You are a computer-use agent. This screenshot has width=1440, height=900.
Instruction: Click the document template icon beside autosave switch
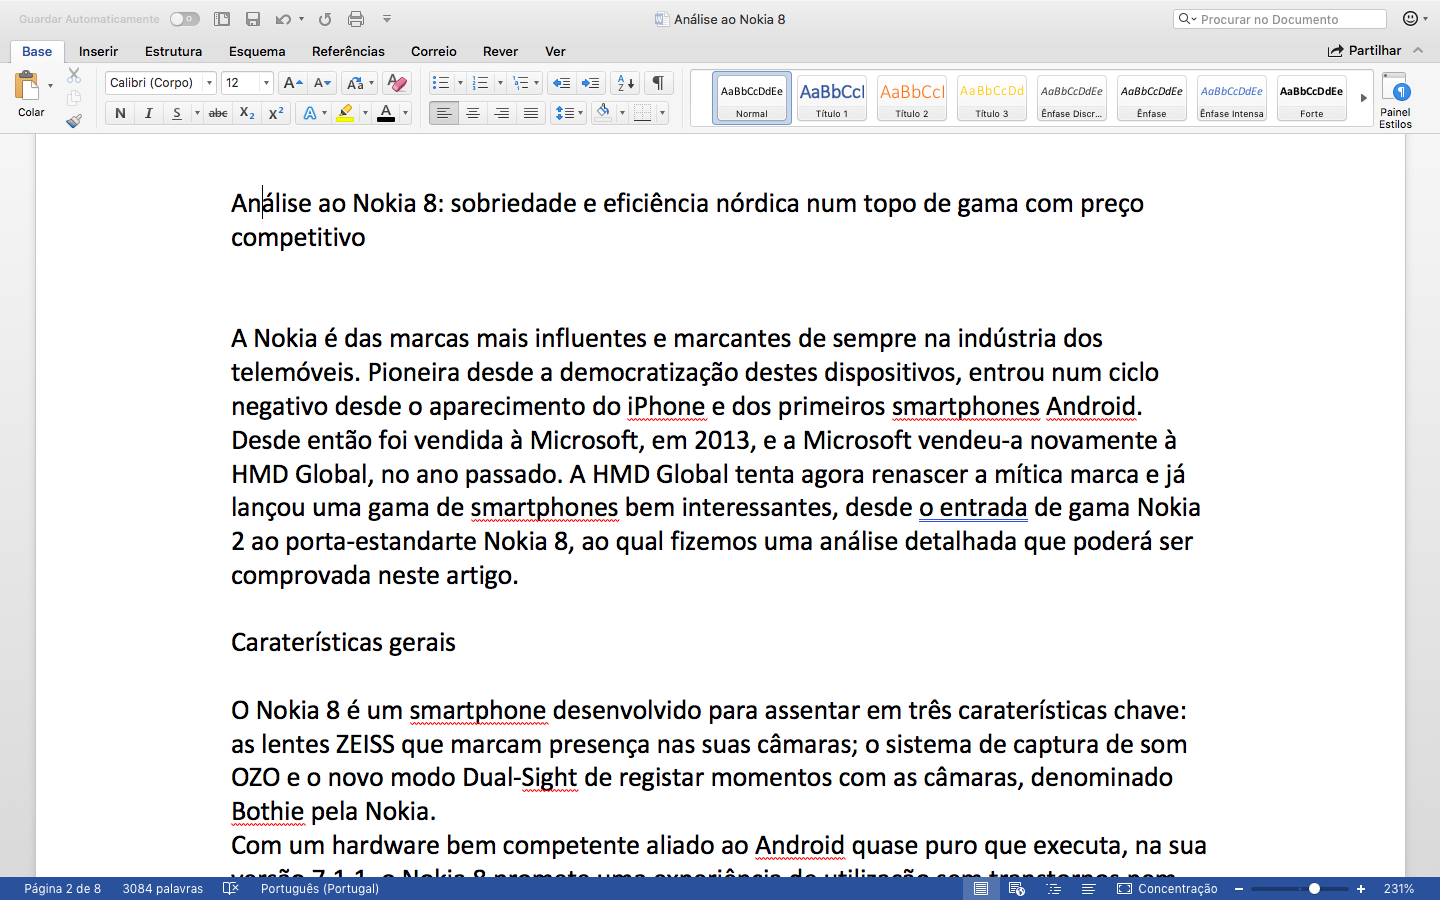click(222, 19)
